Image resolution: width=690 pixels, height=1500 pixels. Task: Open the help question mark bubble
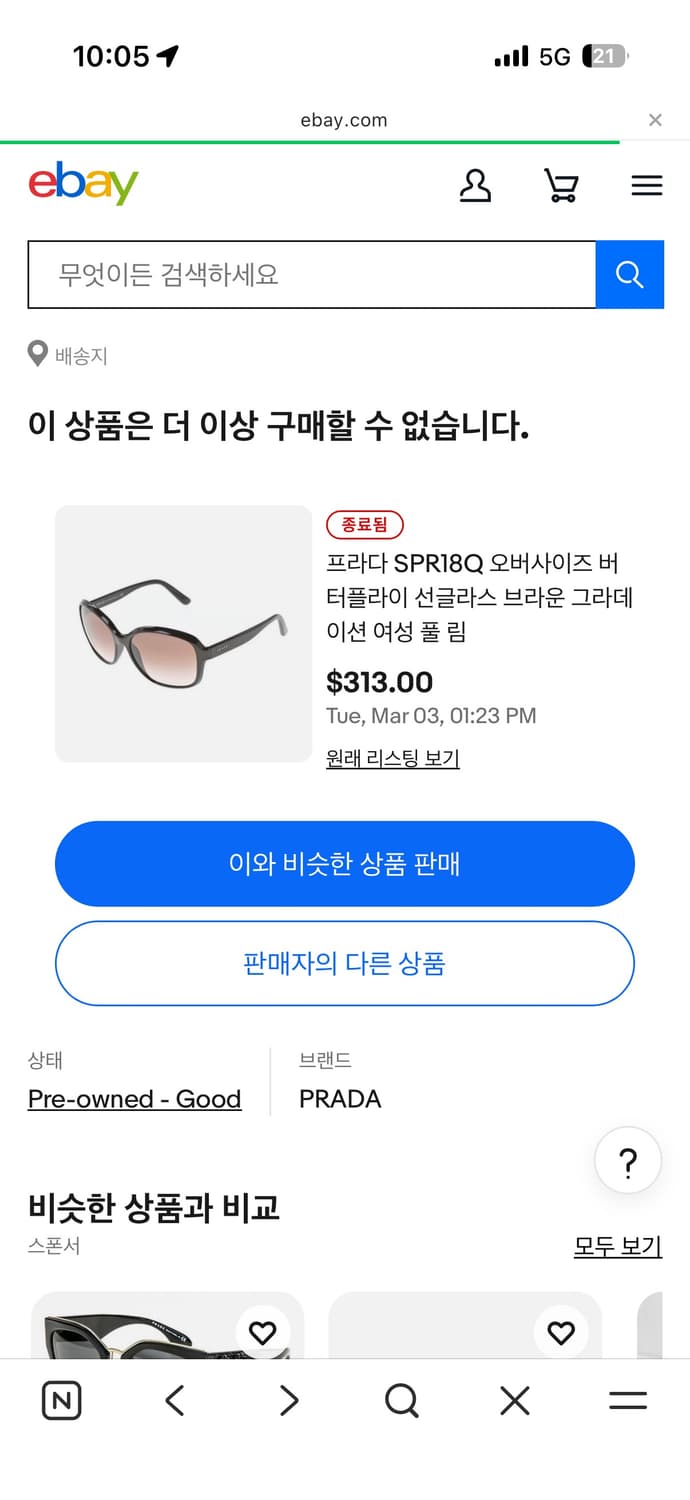[x=627, y=1161]
